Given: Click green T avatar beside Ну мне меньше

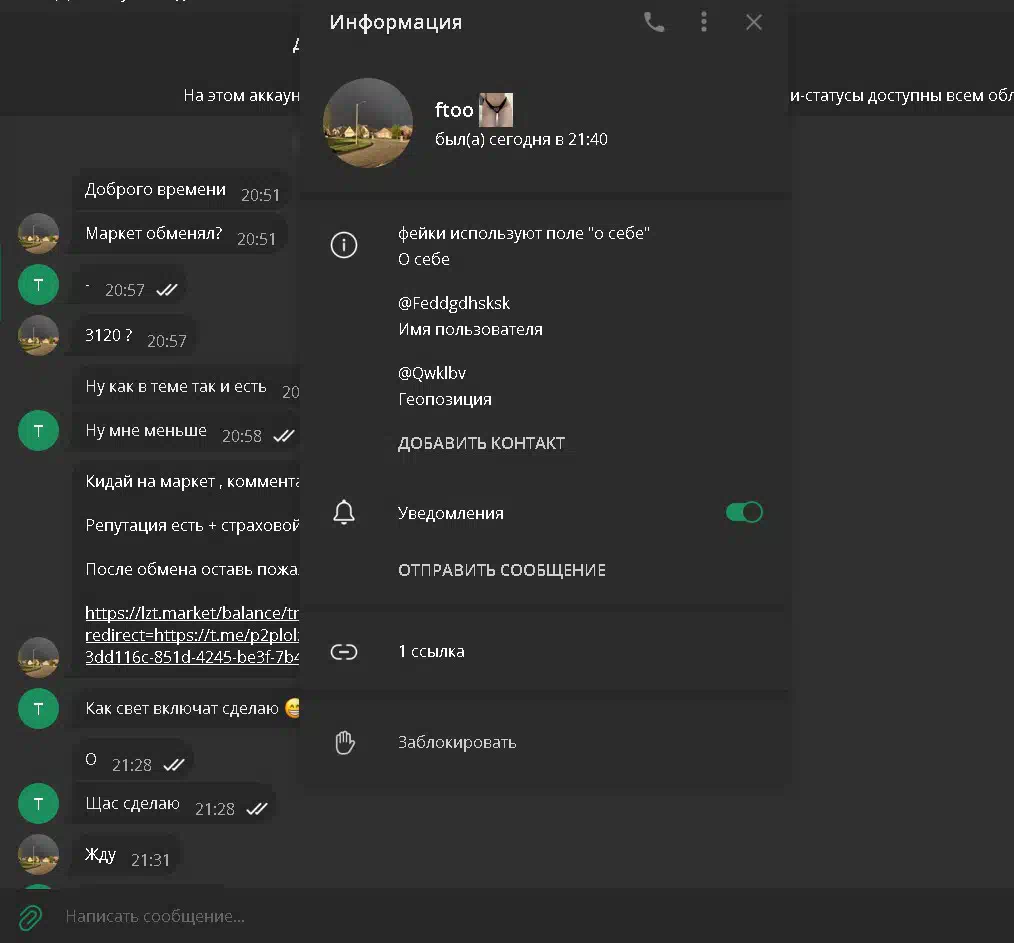Looking at the screenshot, I should pos(38,430).
